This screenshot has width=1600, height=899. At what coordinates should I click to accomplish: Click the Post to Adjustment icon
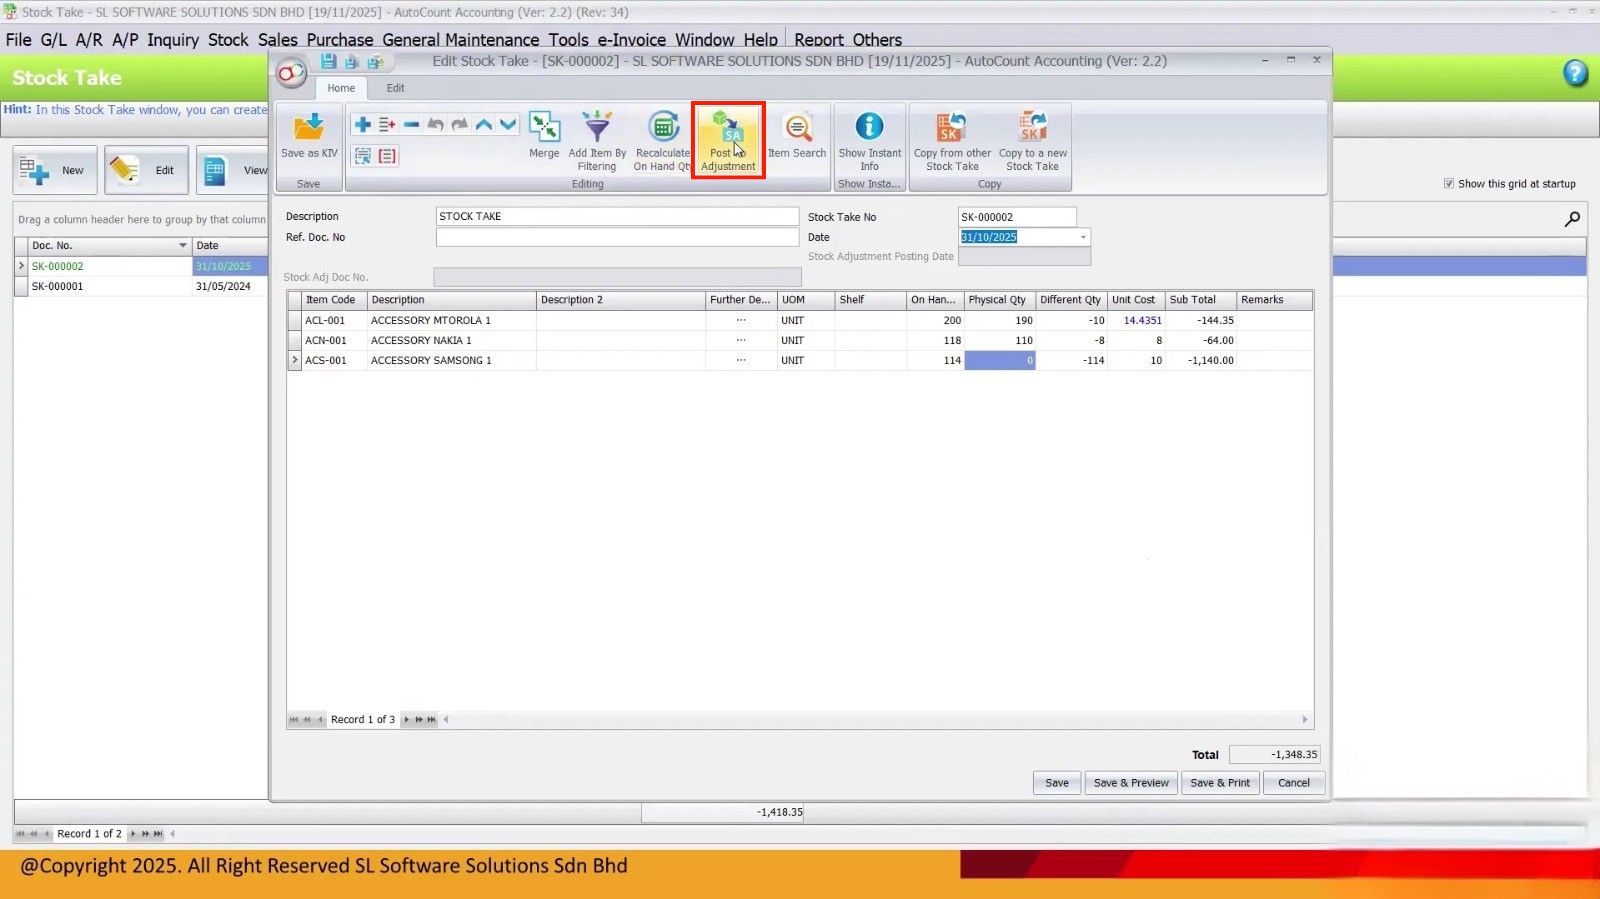[728, 130]
